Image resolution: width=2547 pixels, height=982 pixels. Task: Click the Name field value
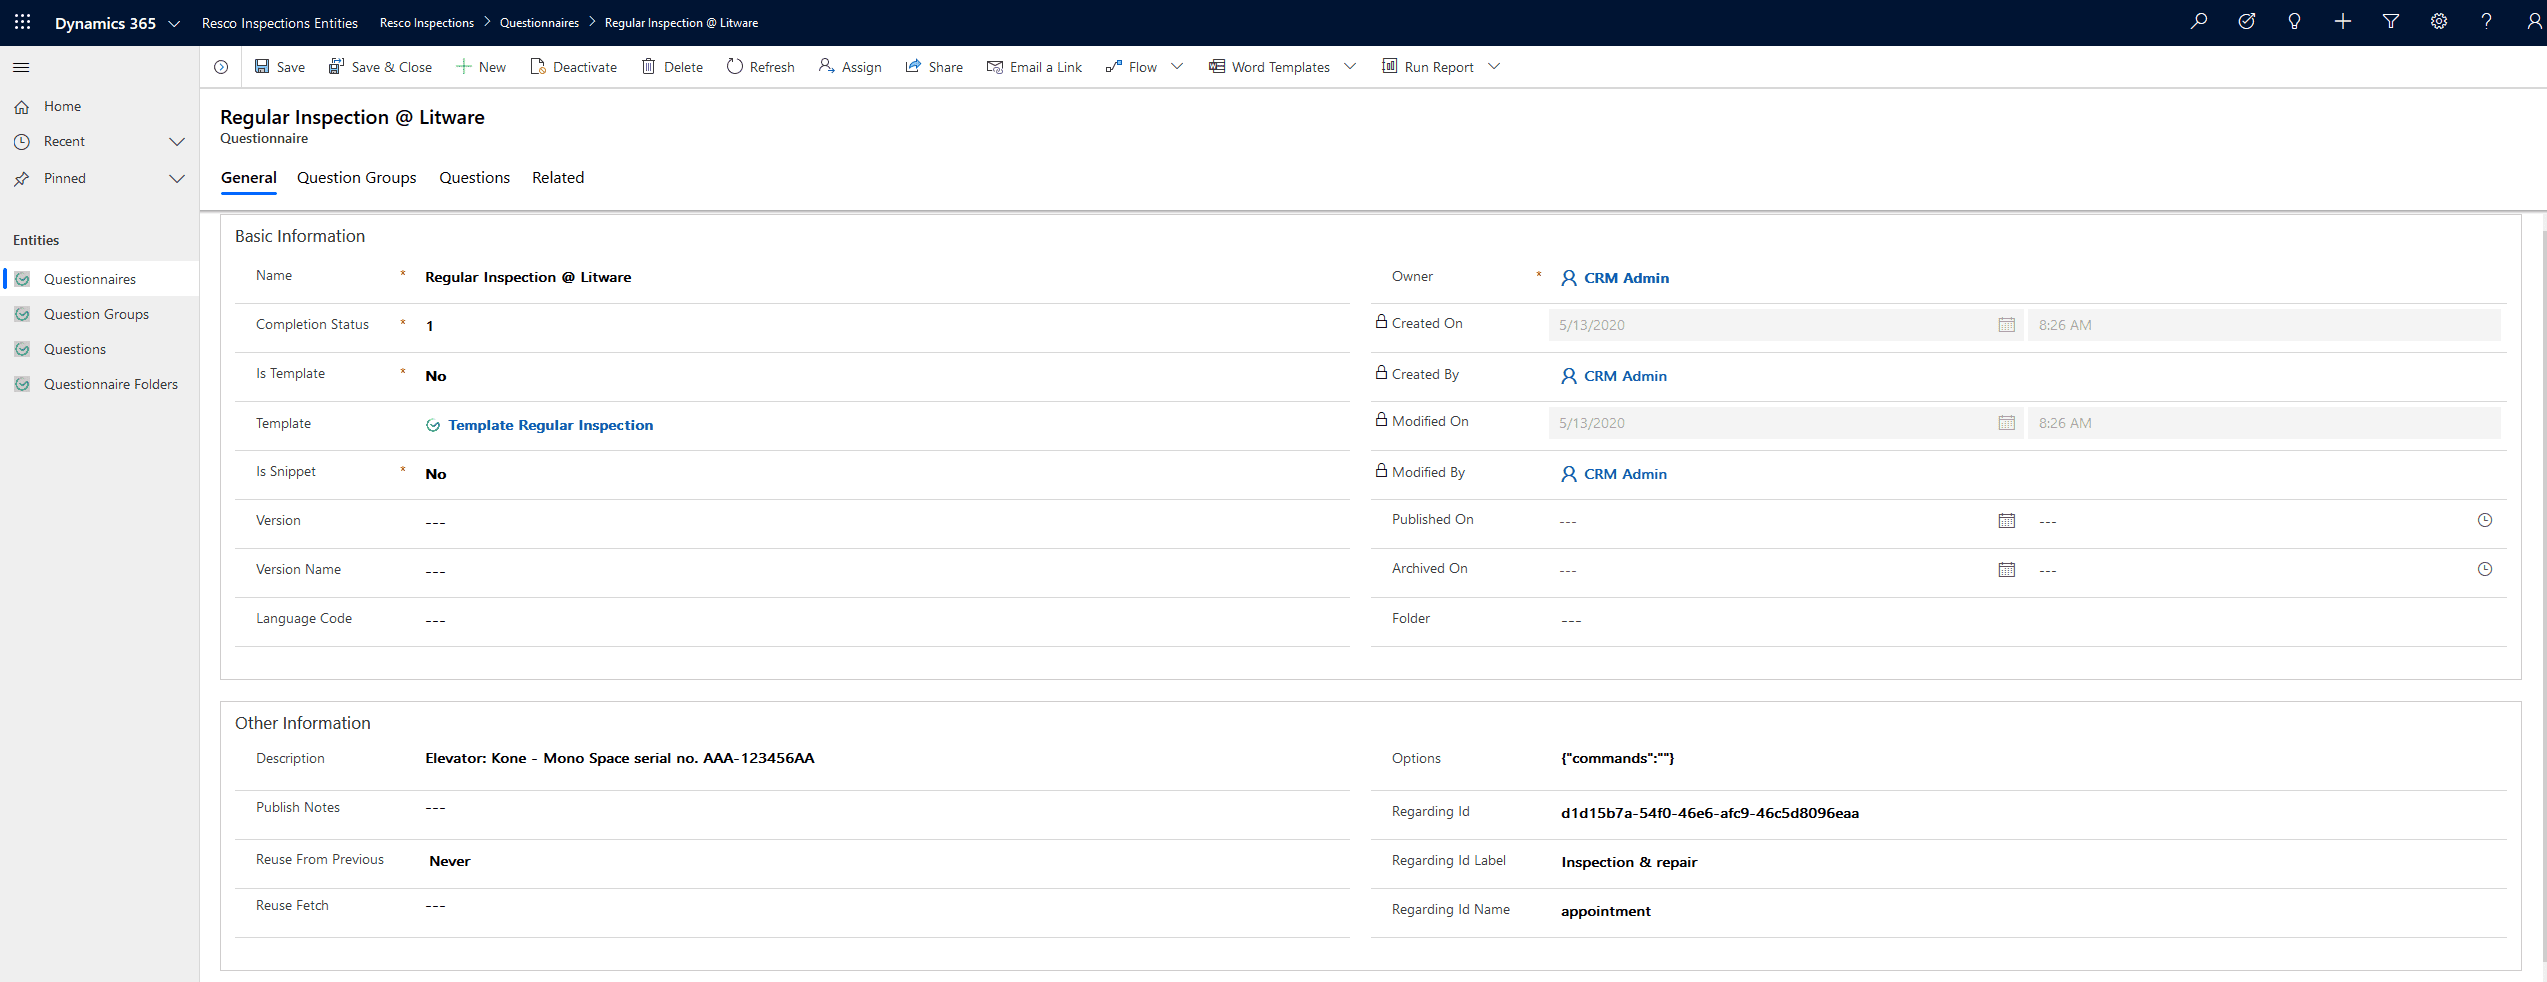coord(528,277)
